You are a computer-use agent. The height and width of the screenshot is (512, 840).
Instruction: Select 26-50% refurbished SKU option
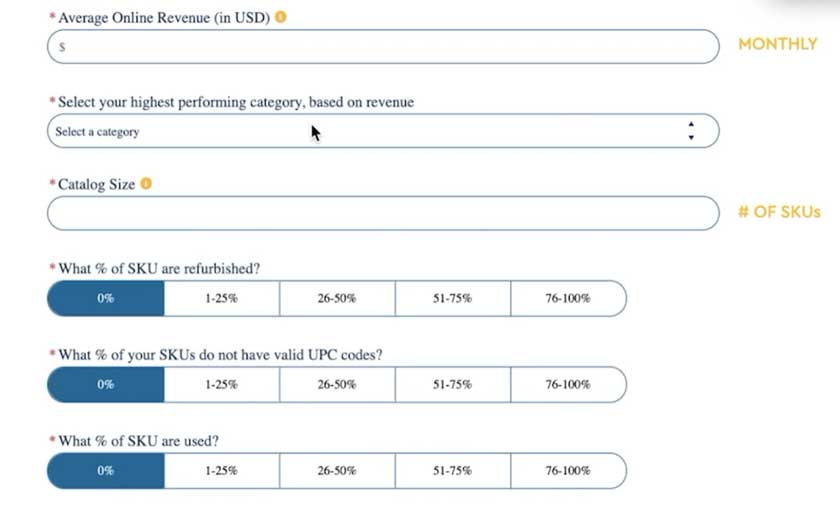pyautogui.click(x=337, y=298)
